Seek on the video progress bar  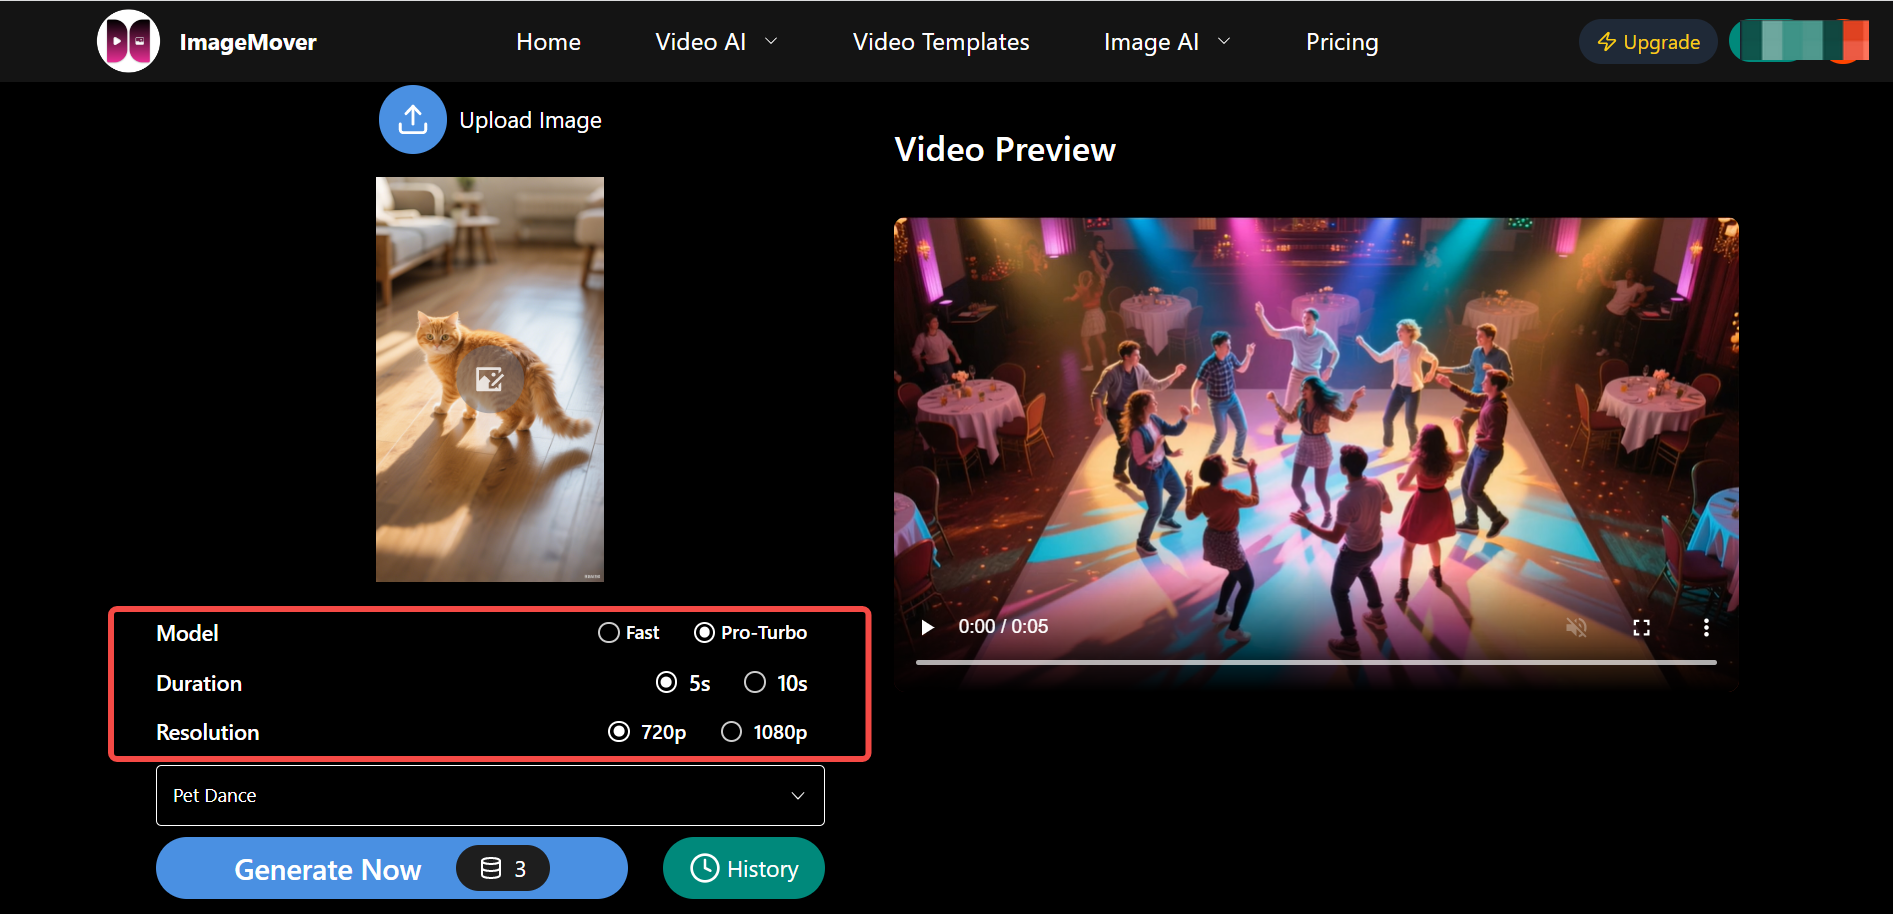coord(1316,662)
